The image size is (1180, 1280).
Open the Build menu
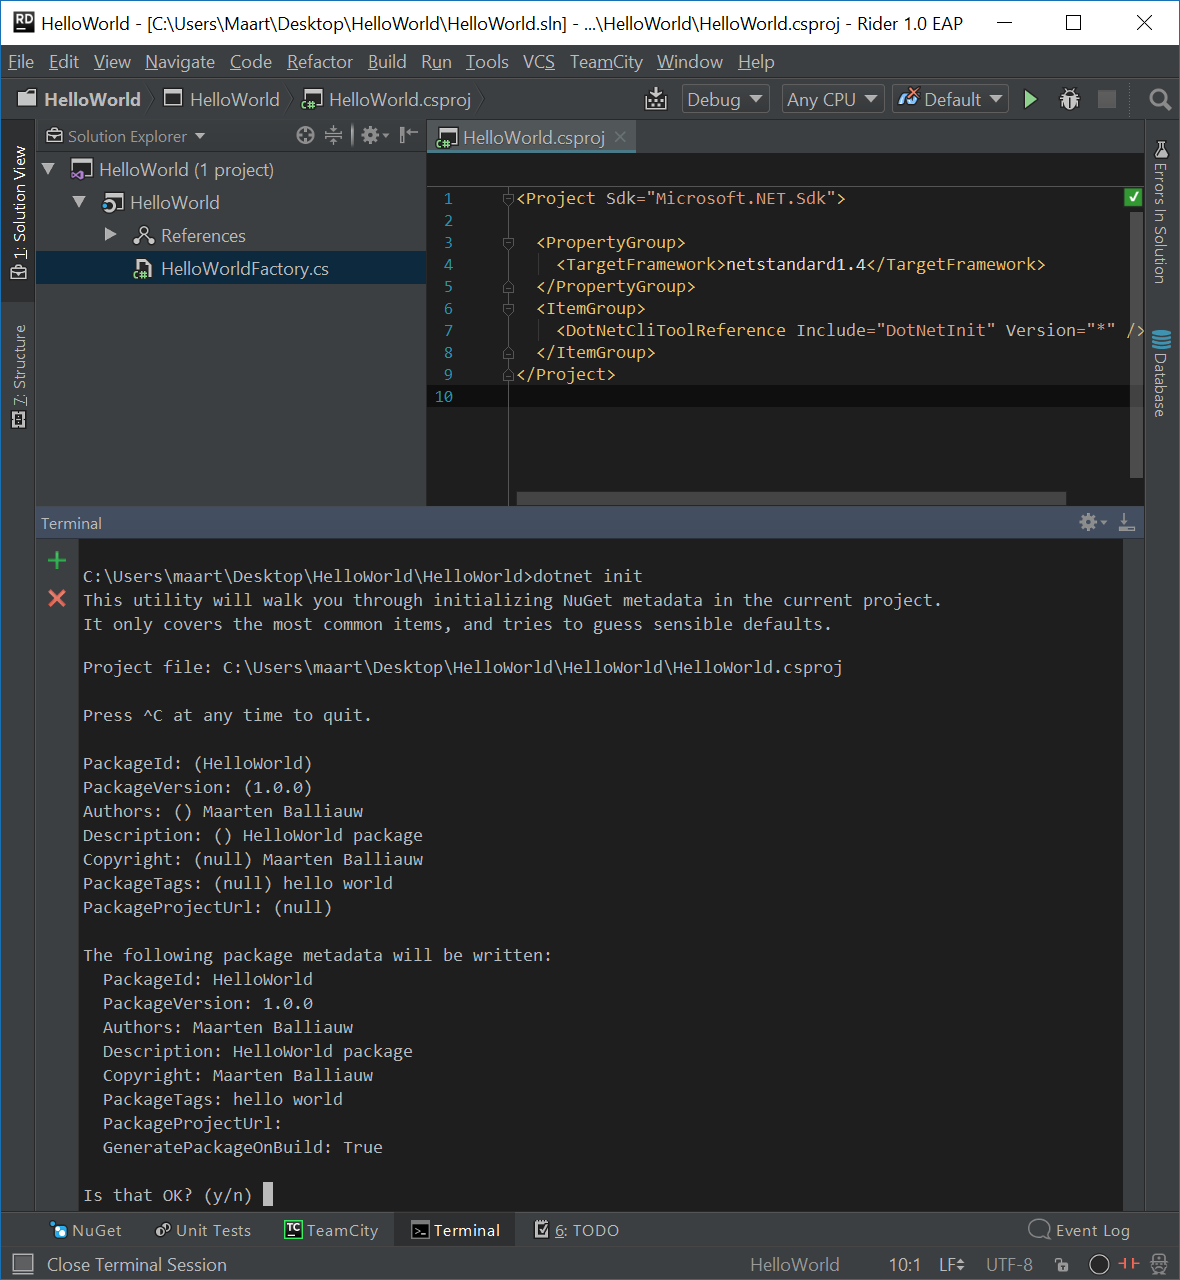(x=387, y=62)
